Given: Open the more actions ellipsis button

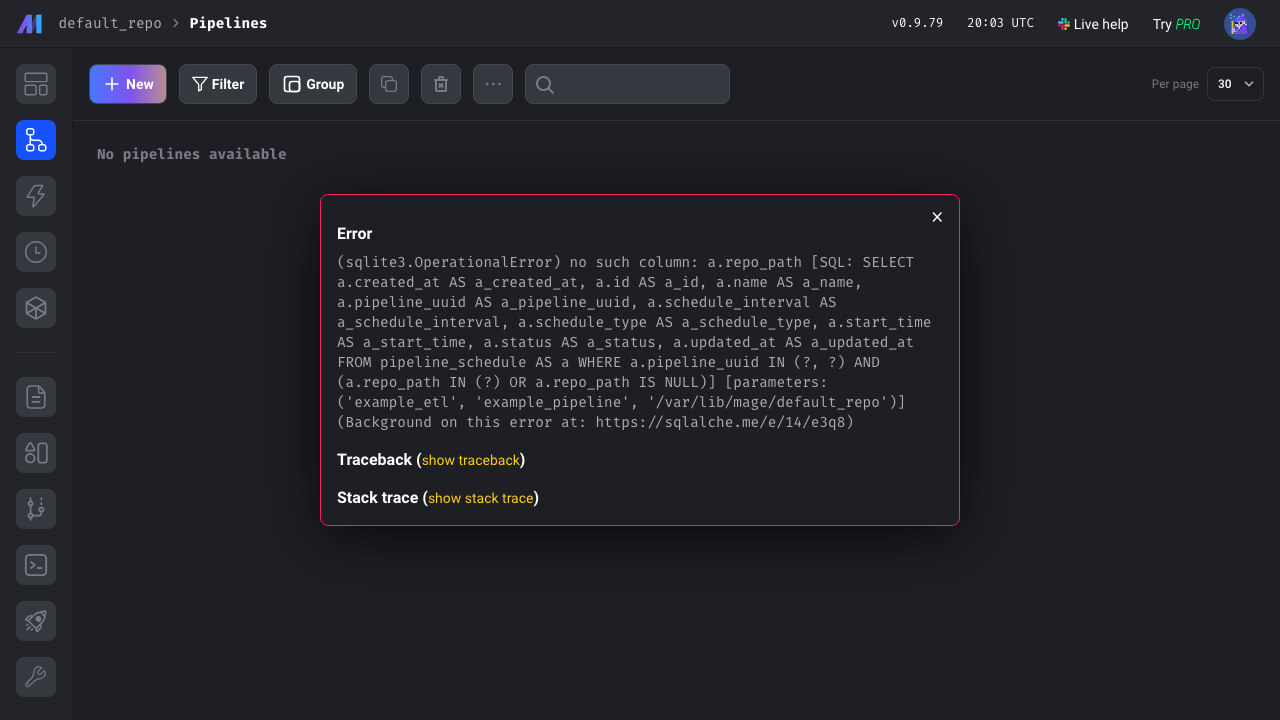Looking at the screenshot, I should (493, 84).
